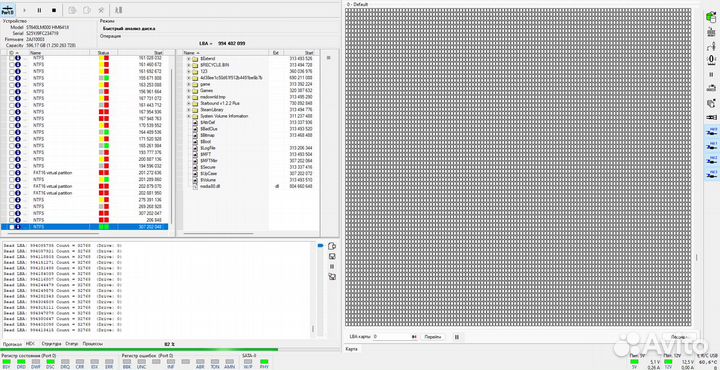Expand the SteamLibrary folder
Viewport: 720px width, 370px height.
coord(188,110)
